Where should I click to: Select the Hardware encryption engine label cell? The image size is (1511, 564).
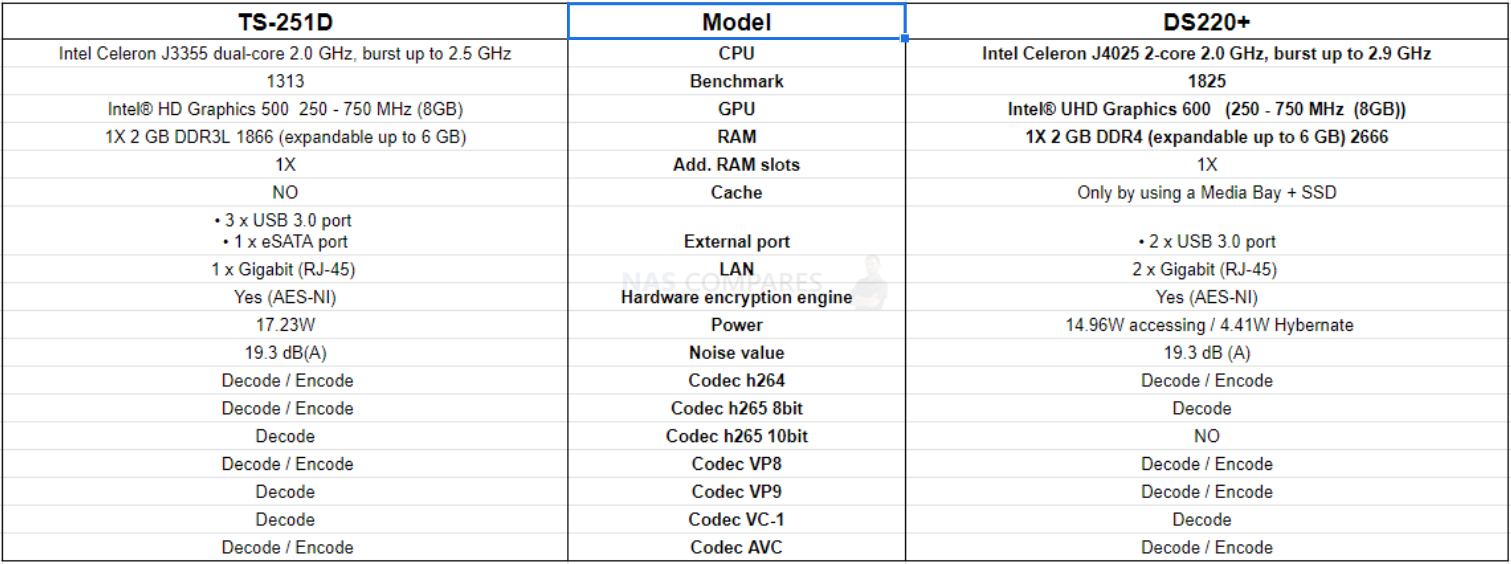coord(737,297)
